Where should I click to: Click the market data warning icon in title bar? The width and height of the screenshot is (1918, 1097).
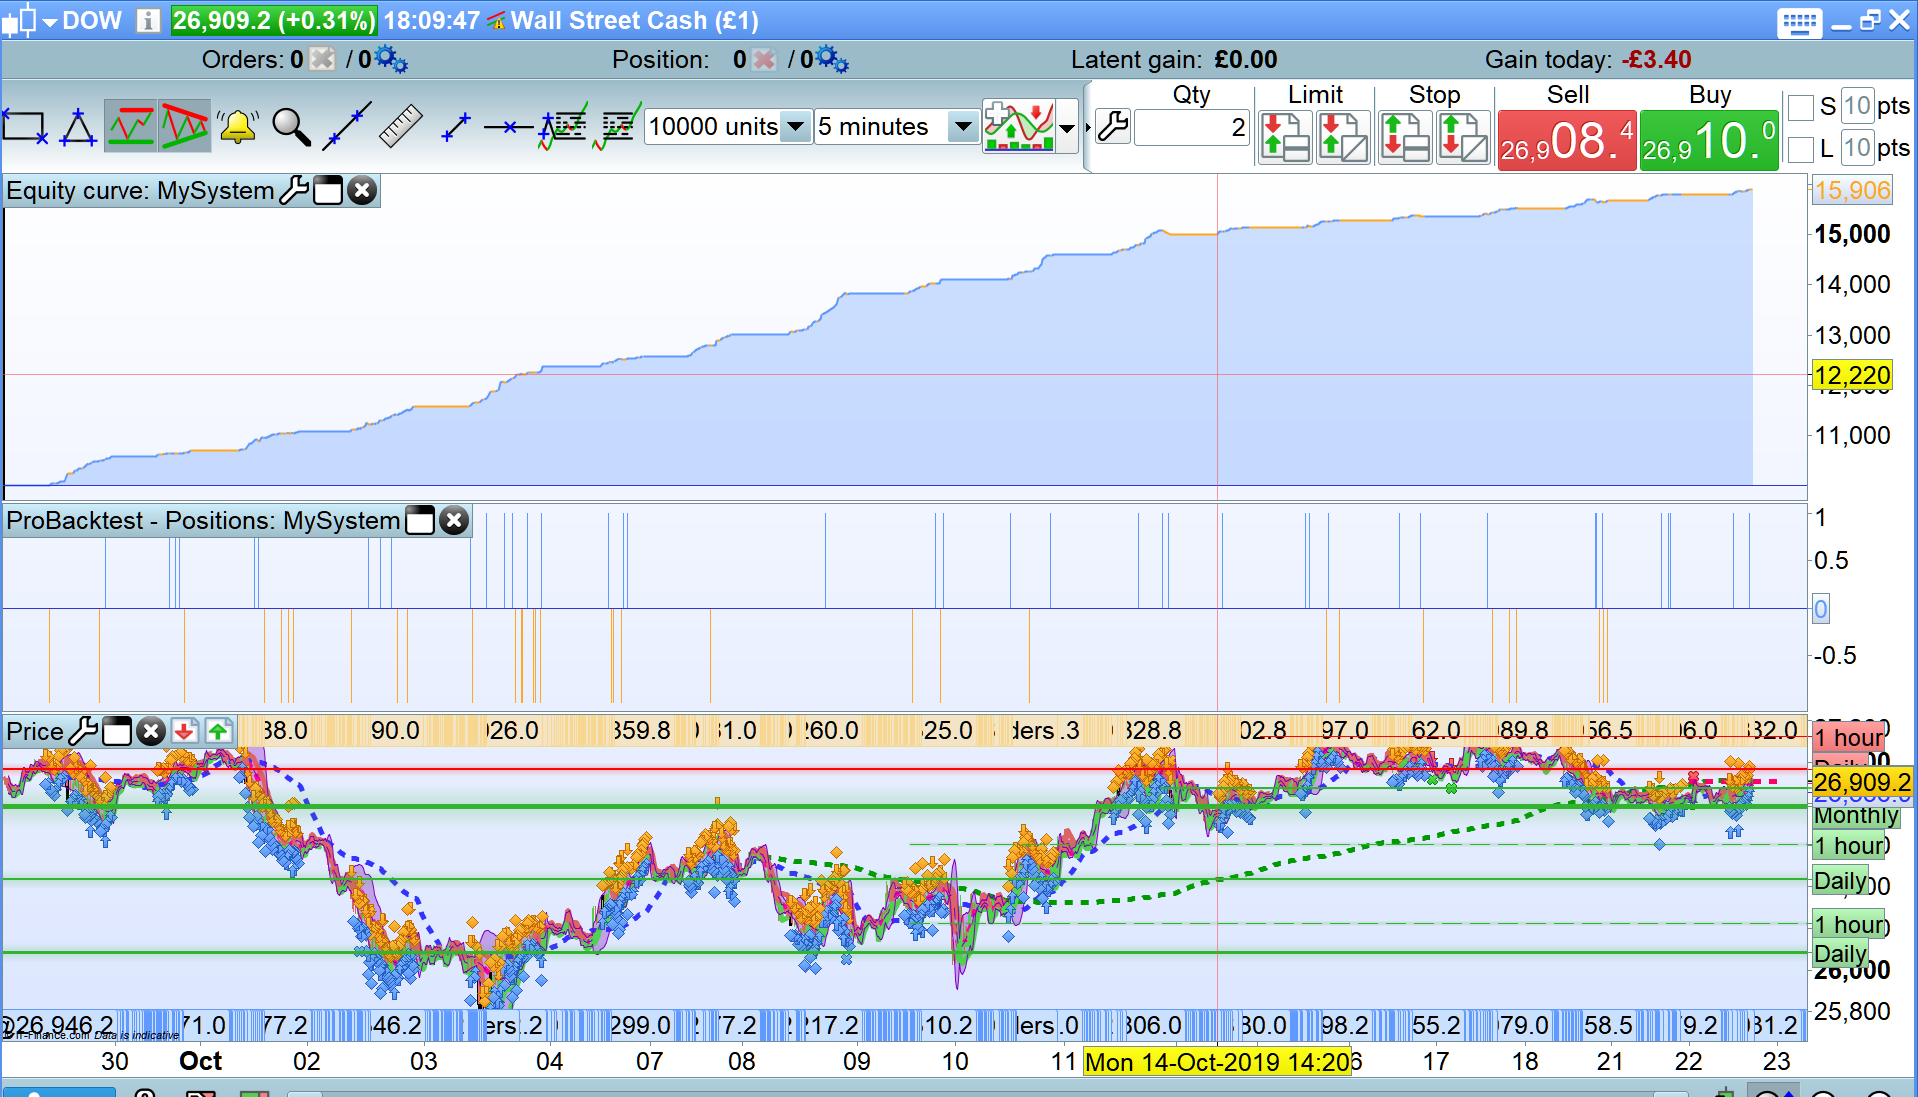click(x=497, y=21)
